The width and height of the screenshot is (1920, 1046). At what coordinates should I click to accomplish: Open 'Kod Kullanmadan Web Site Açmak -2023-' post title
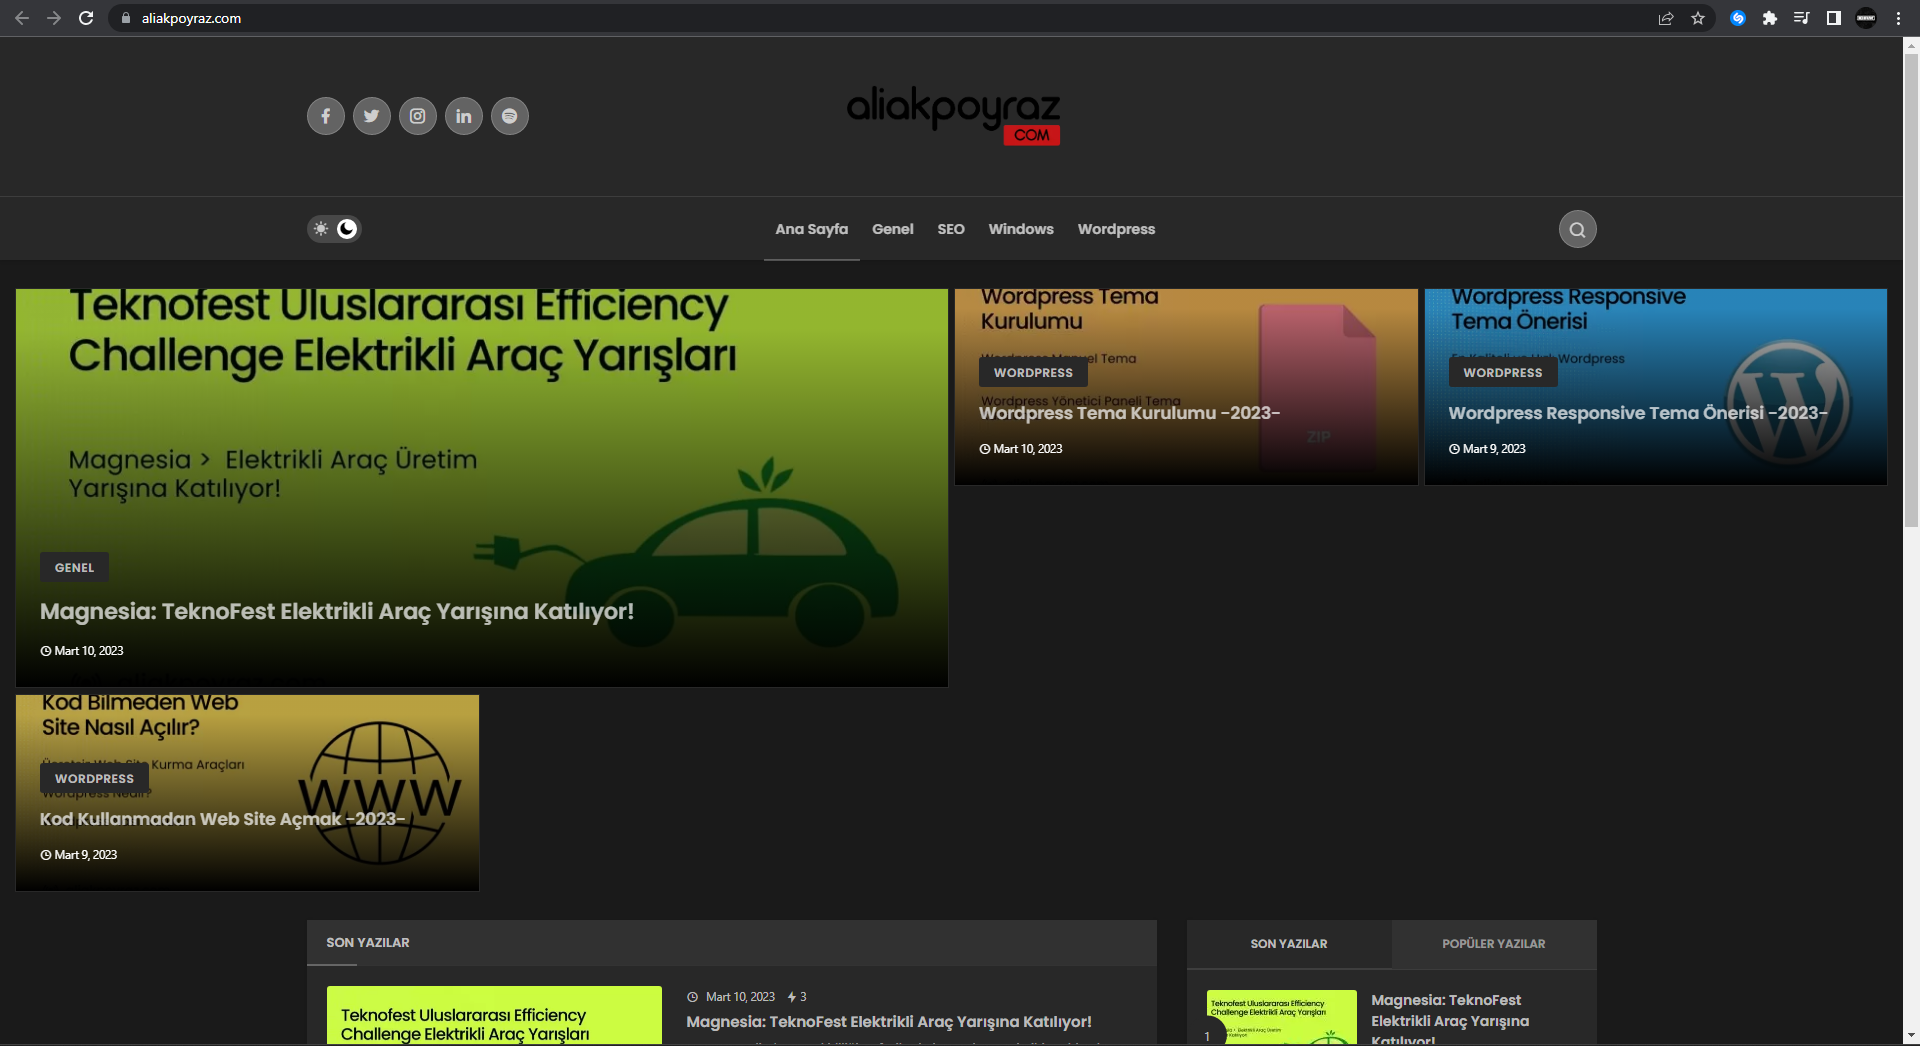pos(222,819)
